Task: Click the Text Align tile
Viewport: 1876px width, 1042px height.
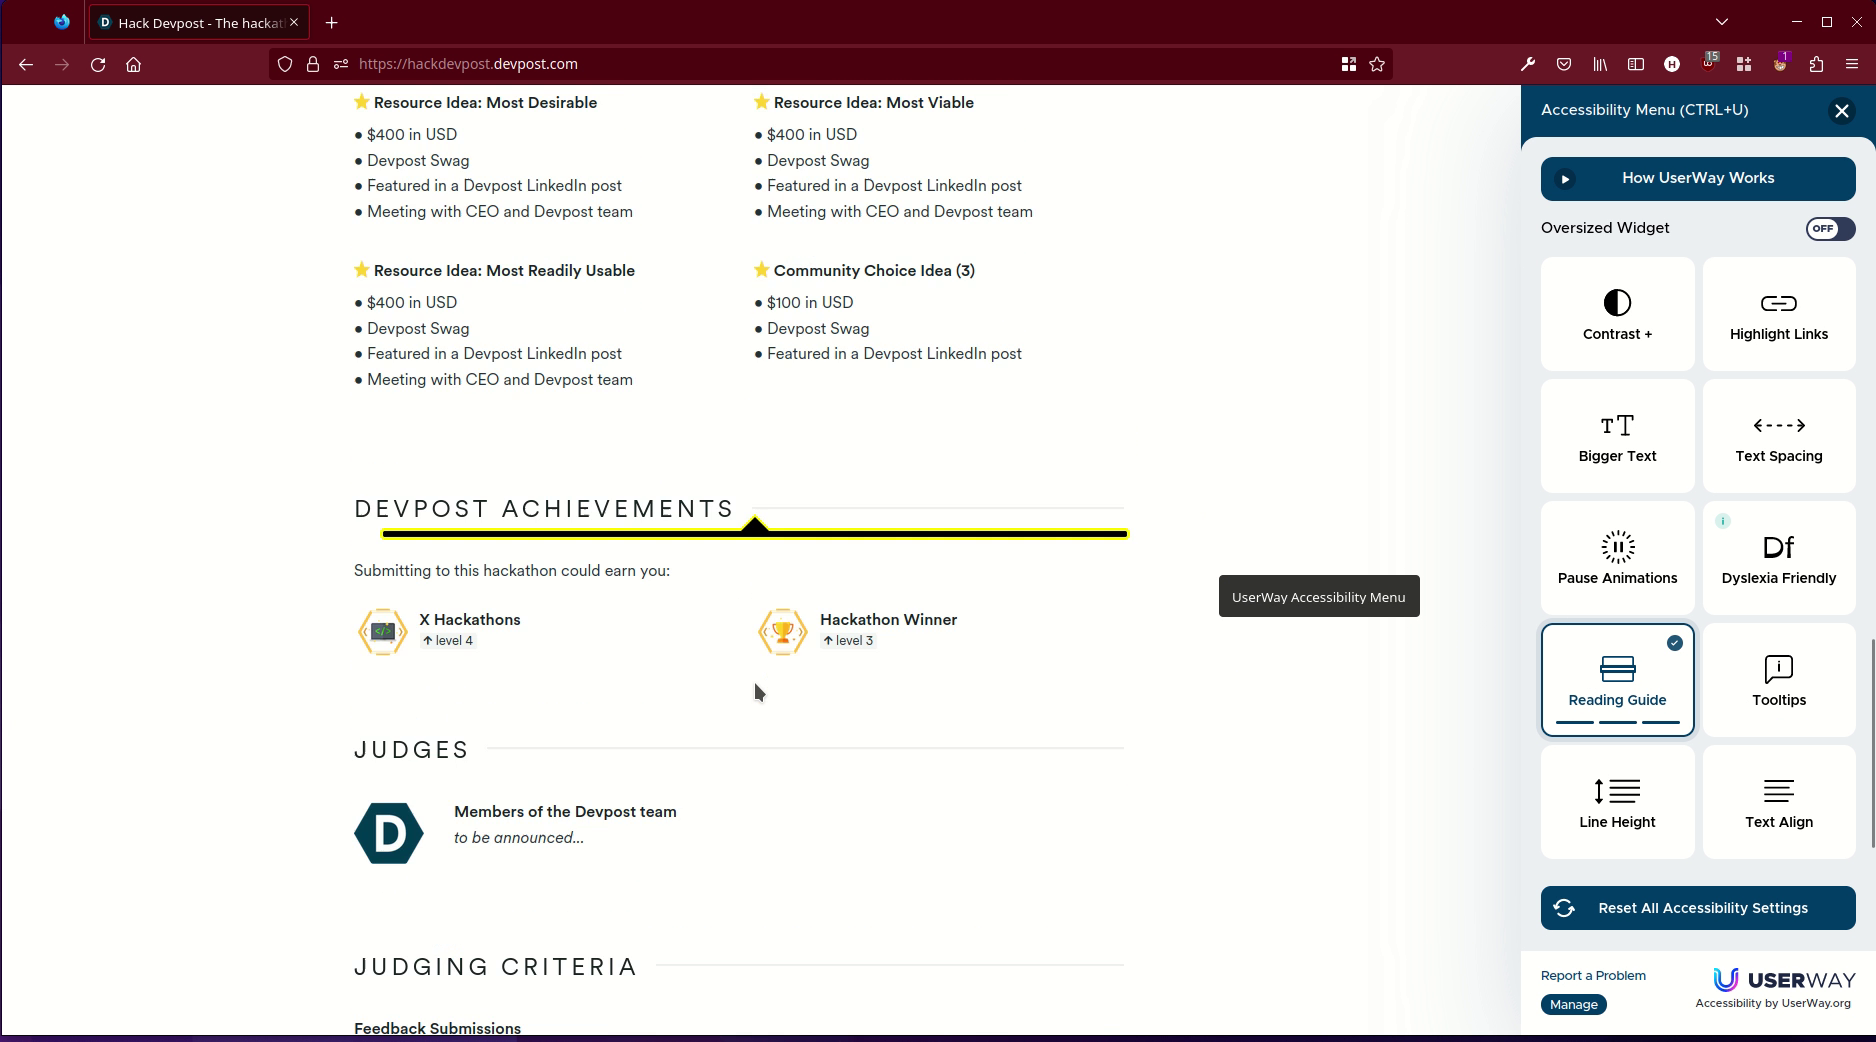Action: [x=1778, y=802]
